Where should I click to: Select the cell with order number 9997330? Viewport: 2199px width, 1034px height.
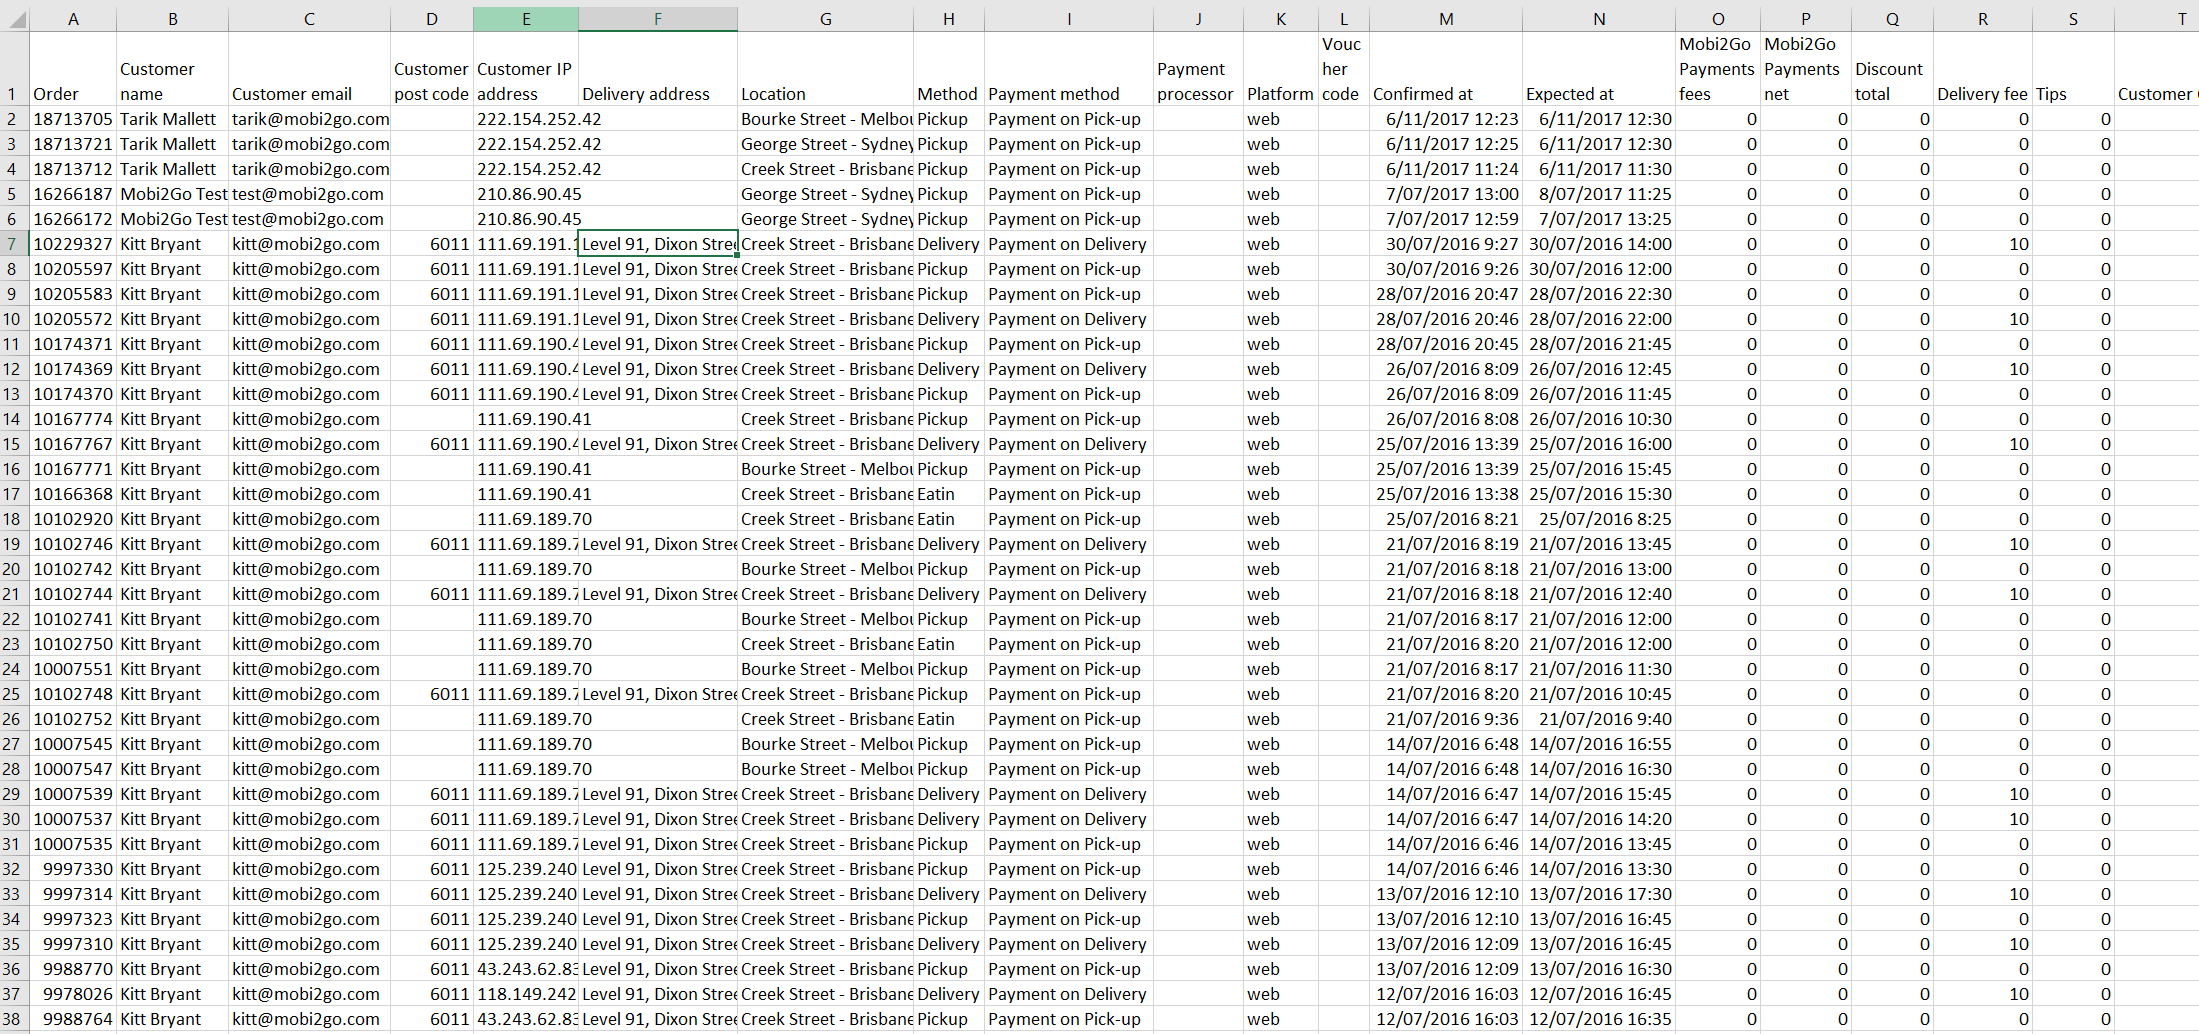click(x=73, y=869)
